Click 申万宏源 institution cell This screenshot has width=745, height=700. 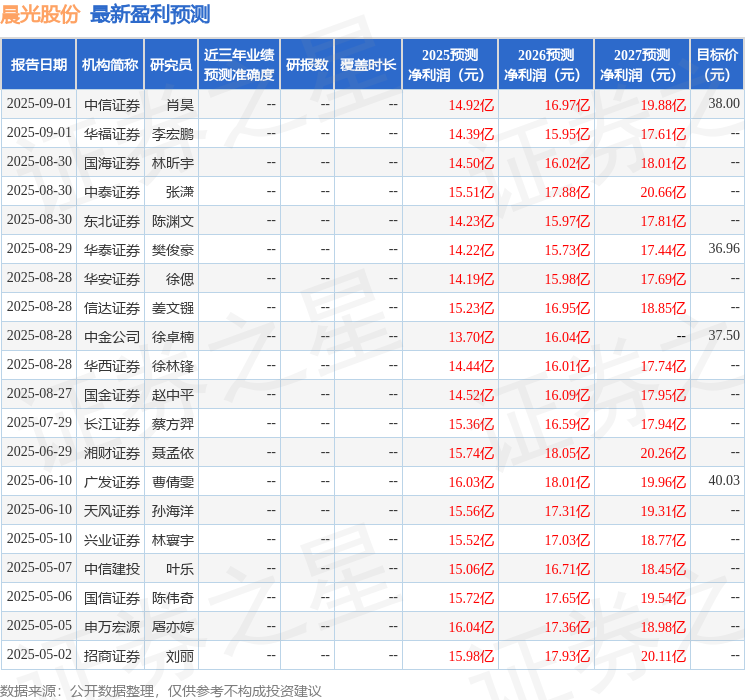pyautogui.click(x=112, y=627)
